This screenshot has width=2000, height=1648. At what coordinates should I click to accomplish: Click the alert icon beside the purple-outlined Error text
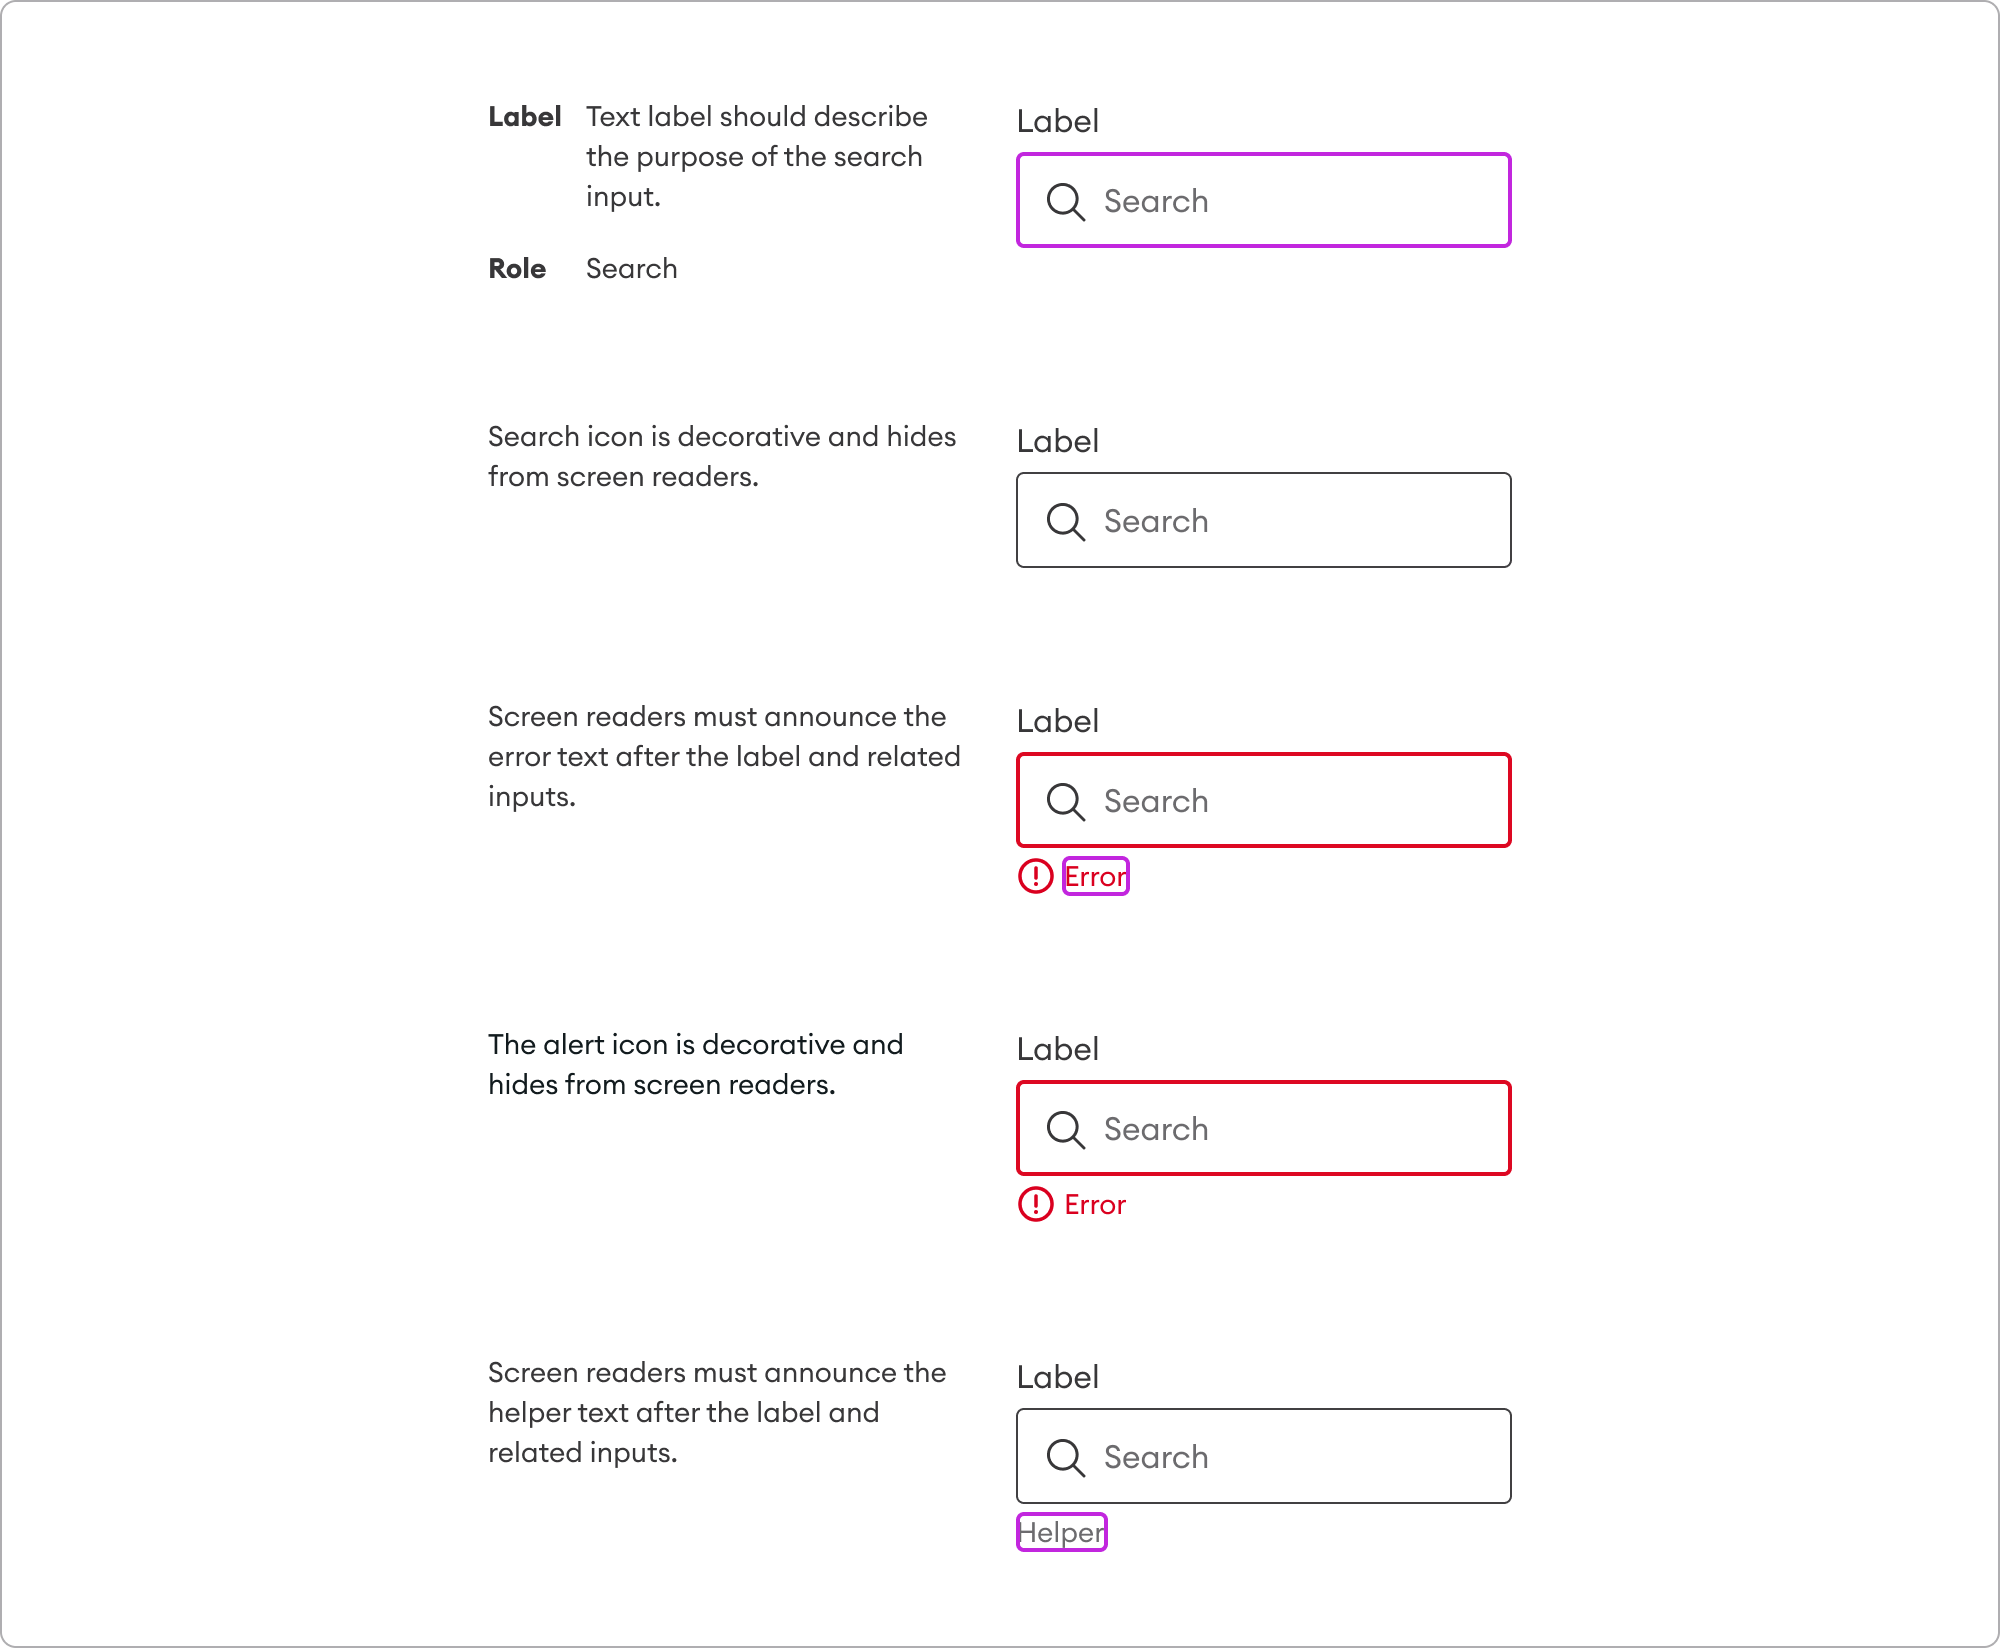(1035, 876)
